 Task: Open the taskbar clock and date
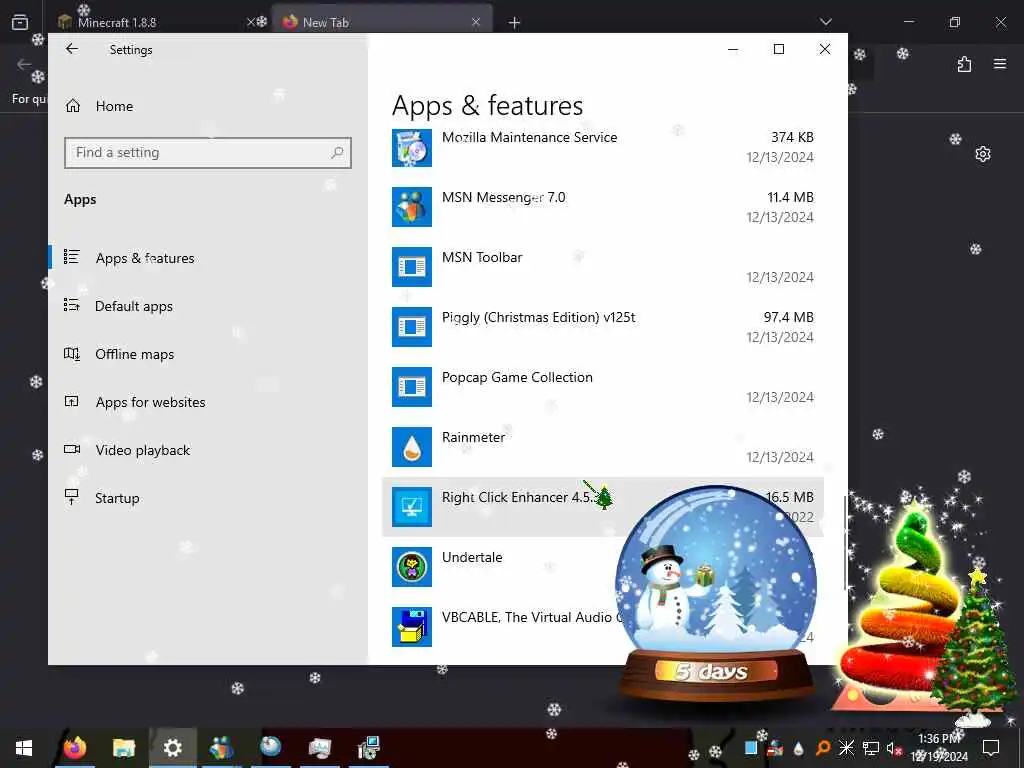tap(940, 748)
